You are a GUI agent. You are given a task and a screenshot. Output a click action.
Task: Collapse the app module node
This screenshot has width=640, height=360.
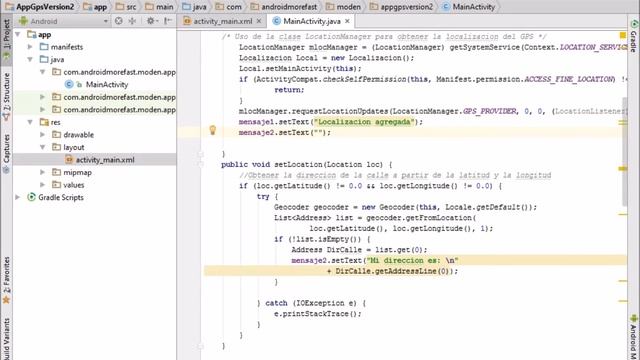(x=18, y=35)
